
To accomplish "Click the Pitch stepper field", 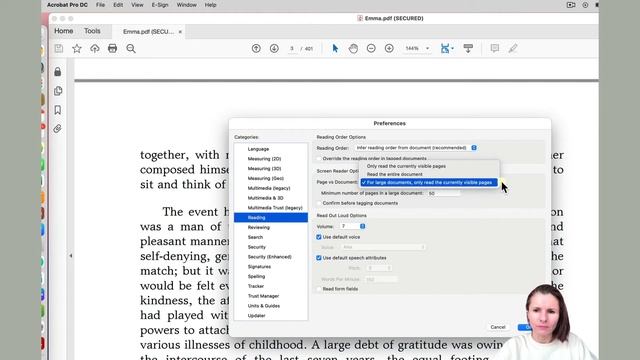I will [379, 268].
